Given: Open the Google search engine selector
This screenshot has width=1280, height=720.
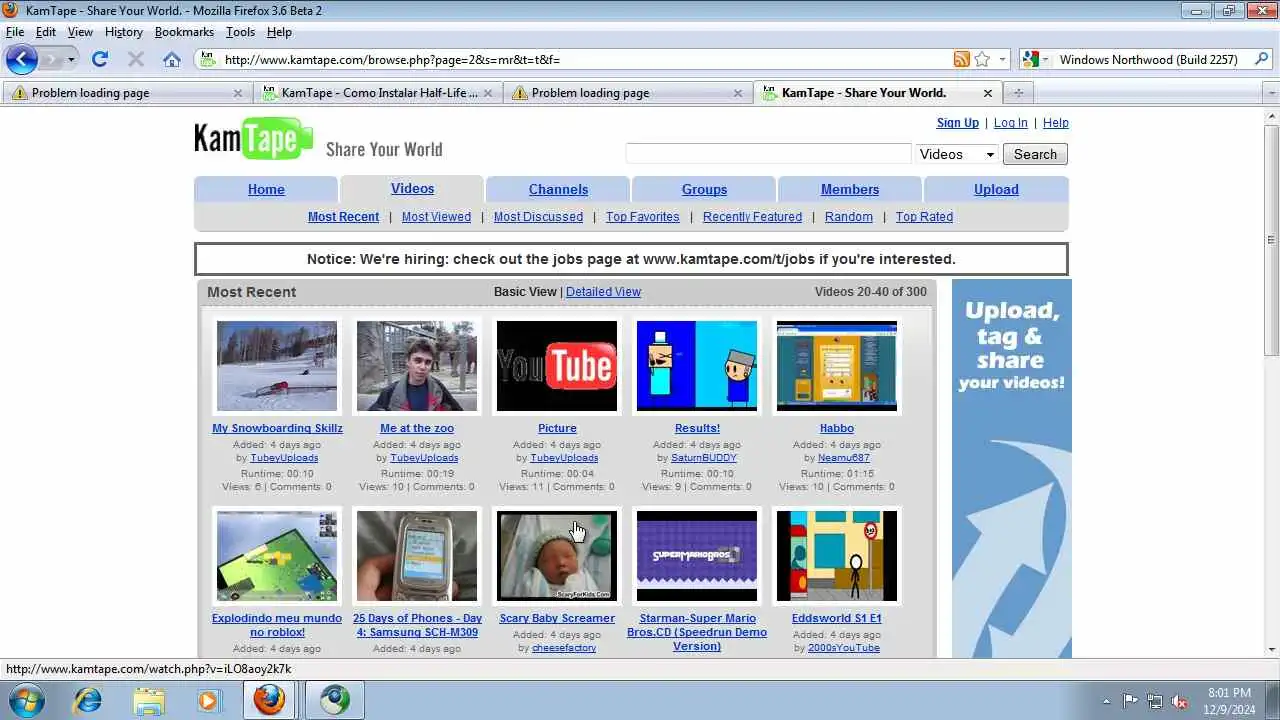Looking at the screenshot, I should click(x=1034, y=60).
